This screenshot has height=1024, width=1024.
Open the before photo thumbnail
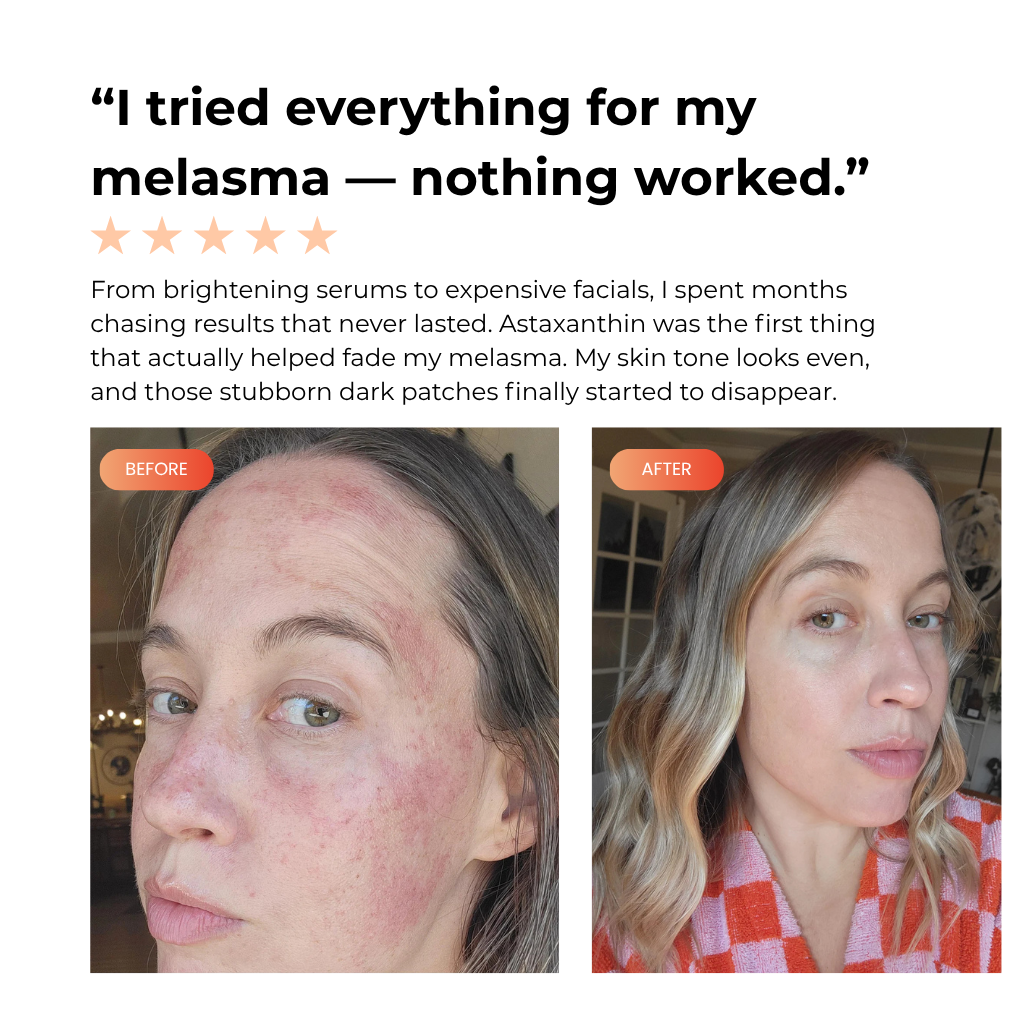pyautogui.click(x=325, y=700)
